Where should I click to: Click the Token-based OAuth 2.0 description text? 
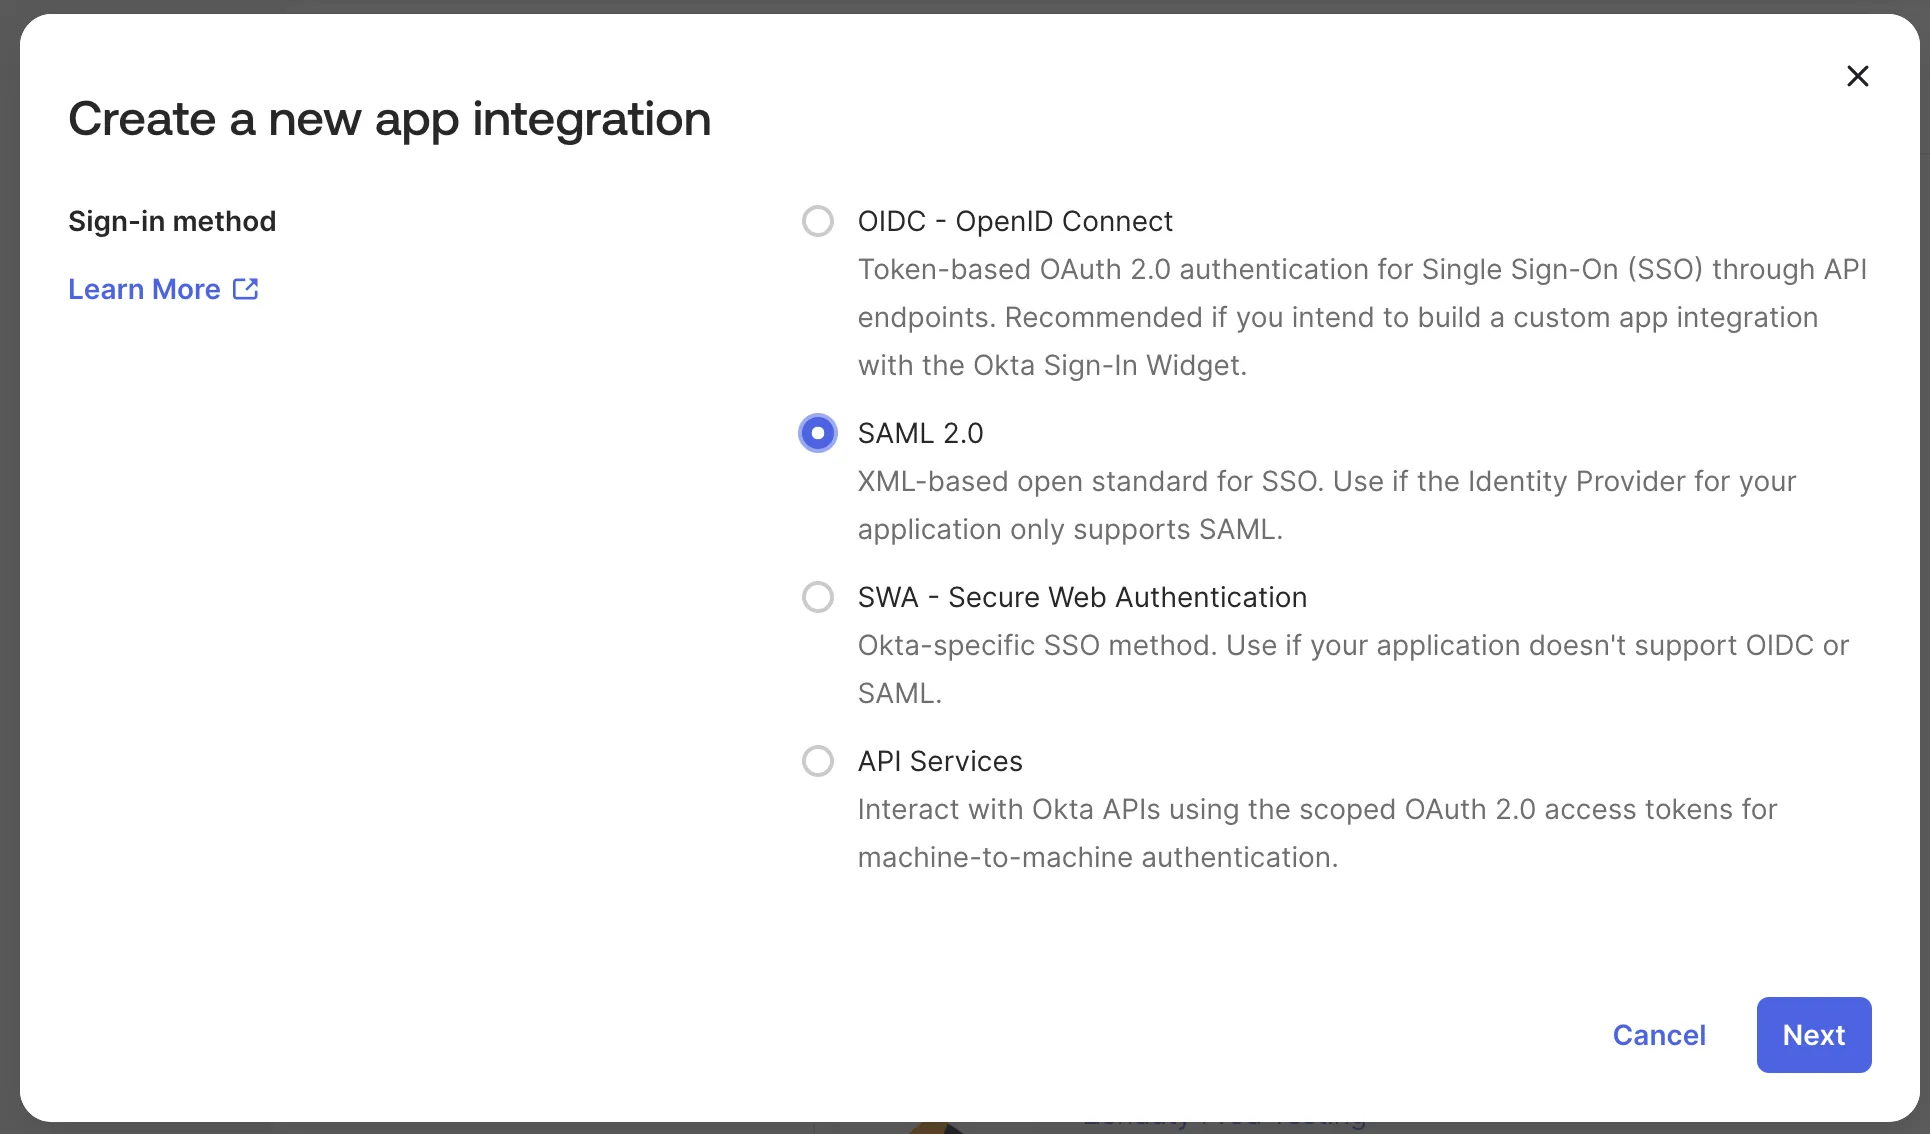tap(1361, 317)
